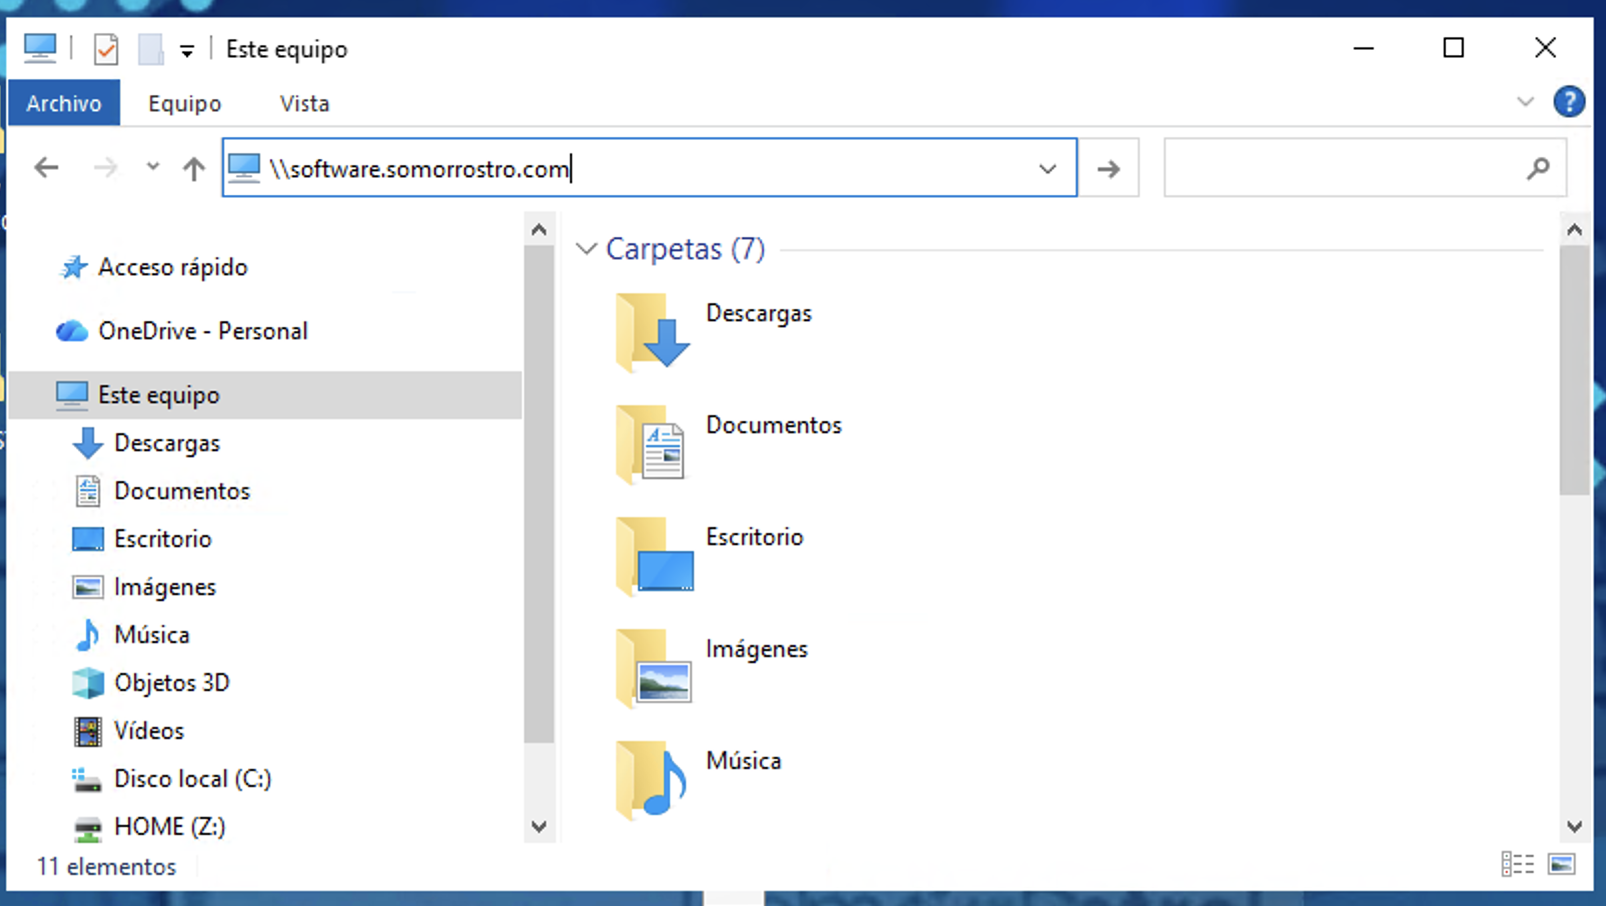Open the Archivo menu

pos(64,103)
